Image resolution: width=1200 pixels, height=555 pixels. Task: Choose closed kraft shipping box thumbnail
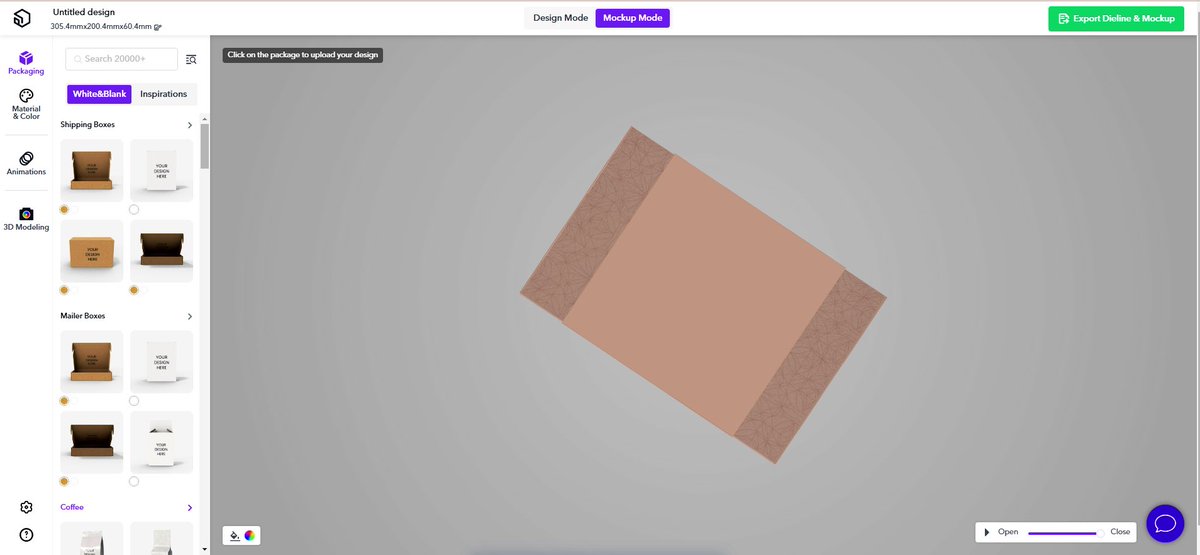click(x=92, y=251)
